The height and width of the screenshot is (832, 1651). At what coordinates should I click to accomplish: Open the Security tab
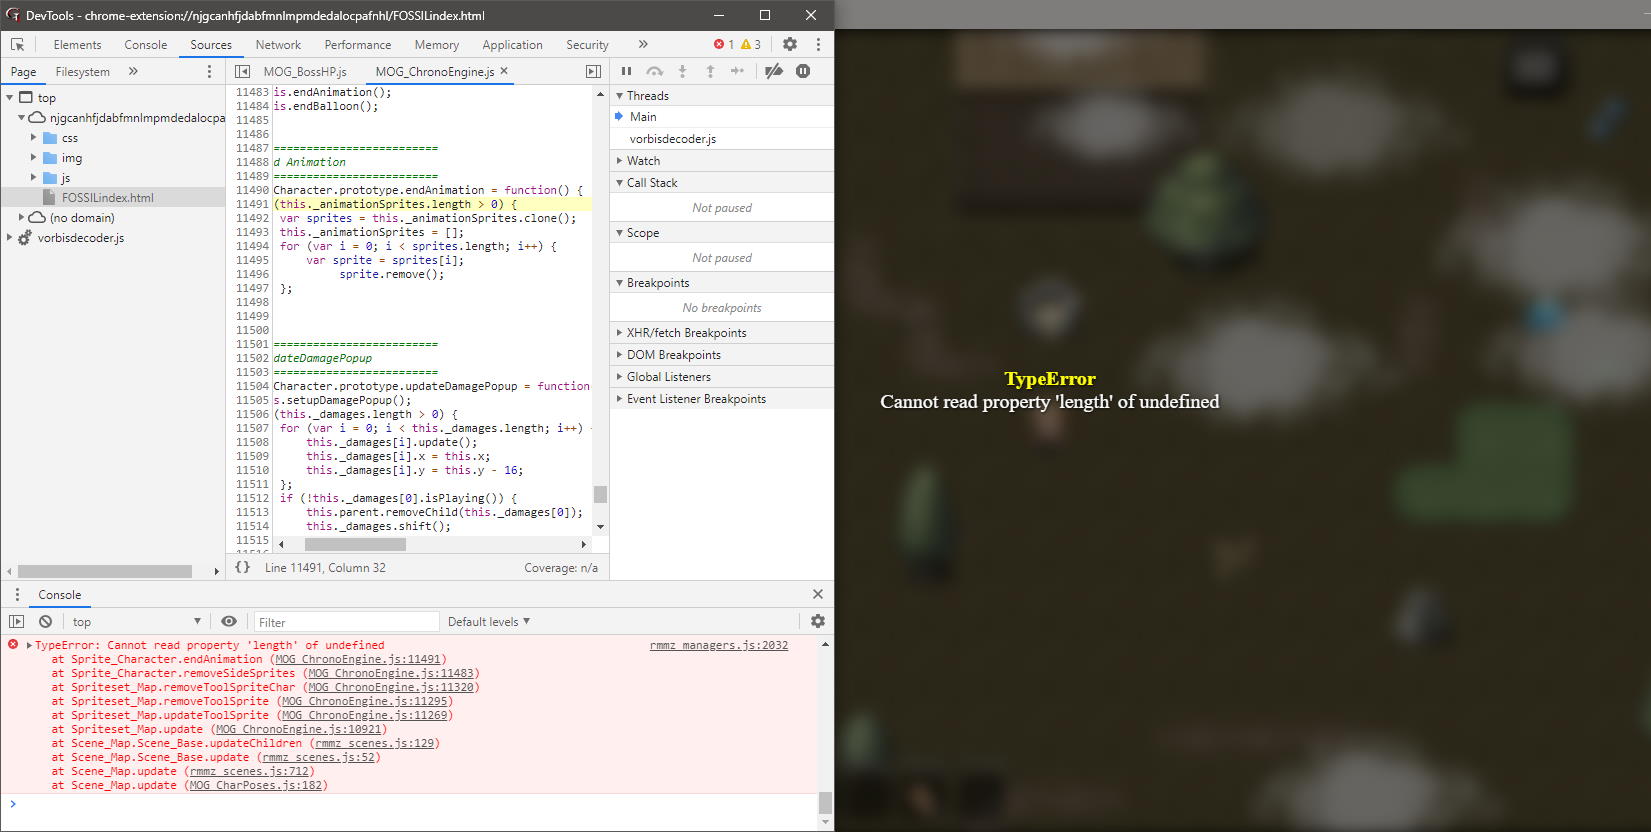[587, 45]
